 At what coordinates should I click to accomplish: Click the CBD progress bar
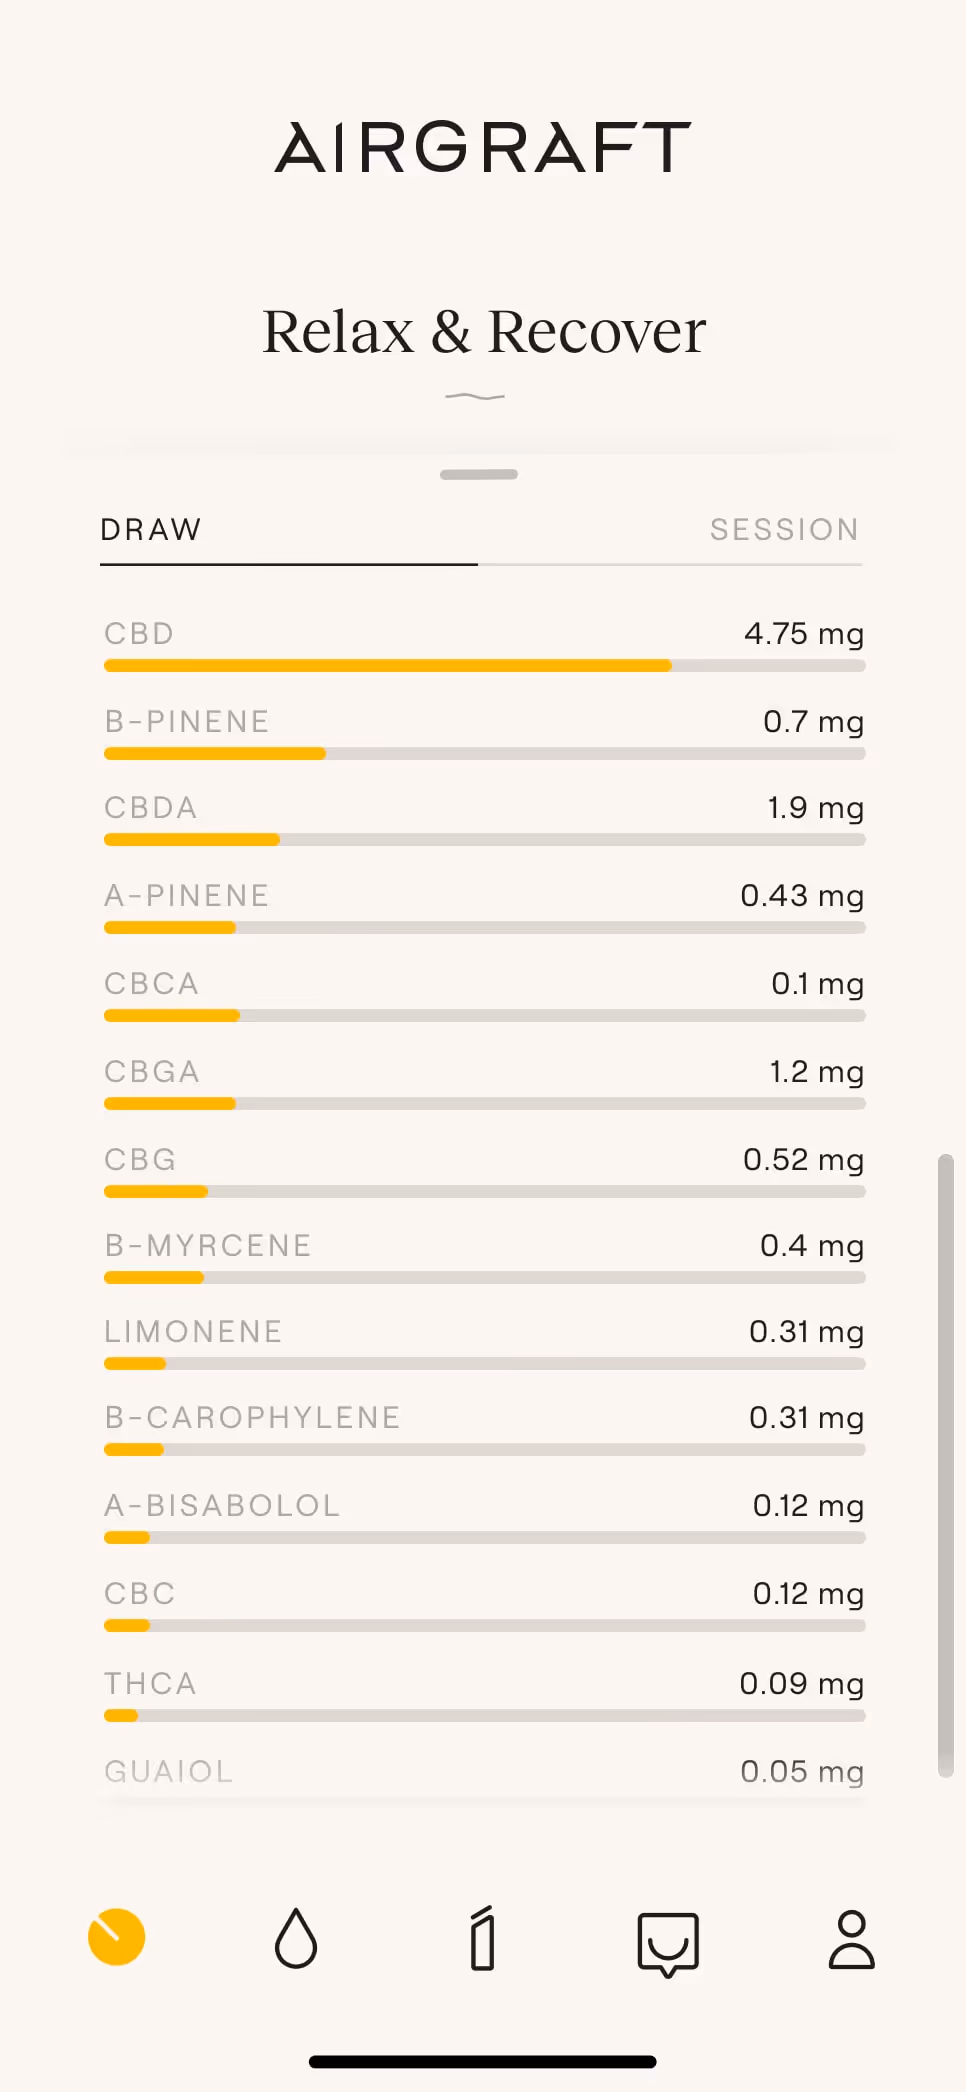pyautogui.click(x=484, y=666)
